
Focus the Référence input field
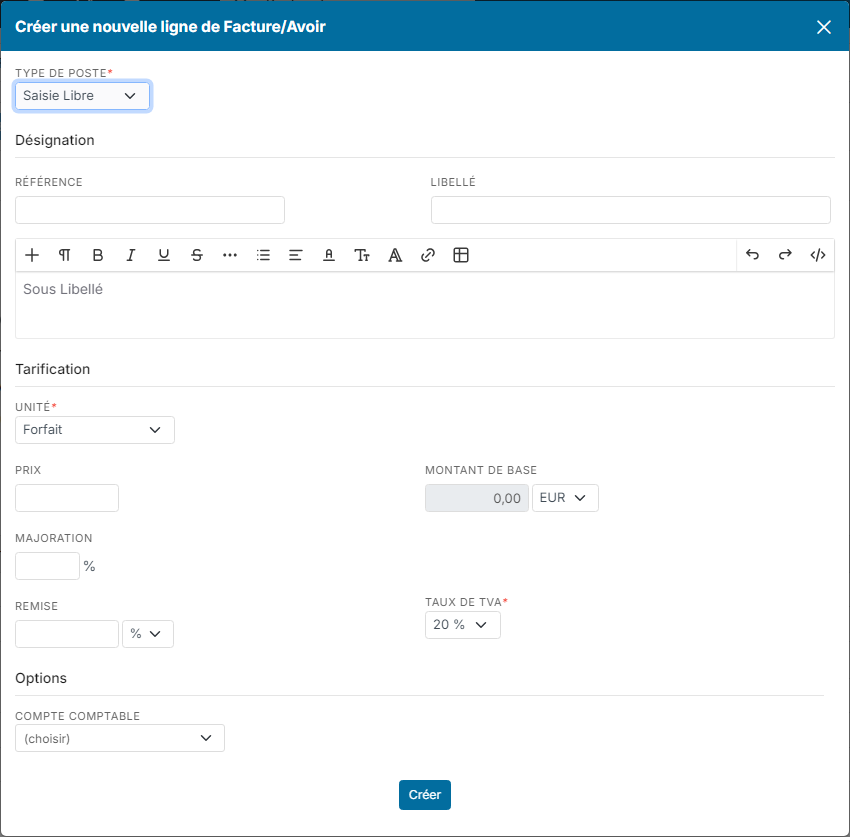pos(150,210)
